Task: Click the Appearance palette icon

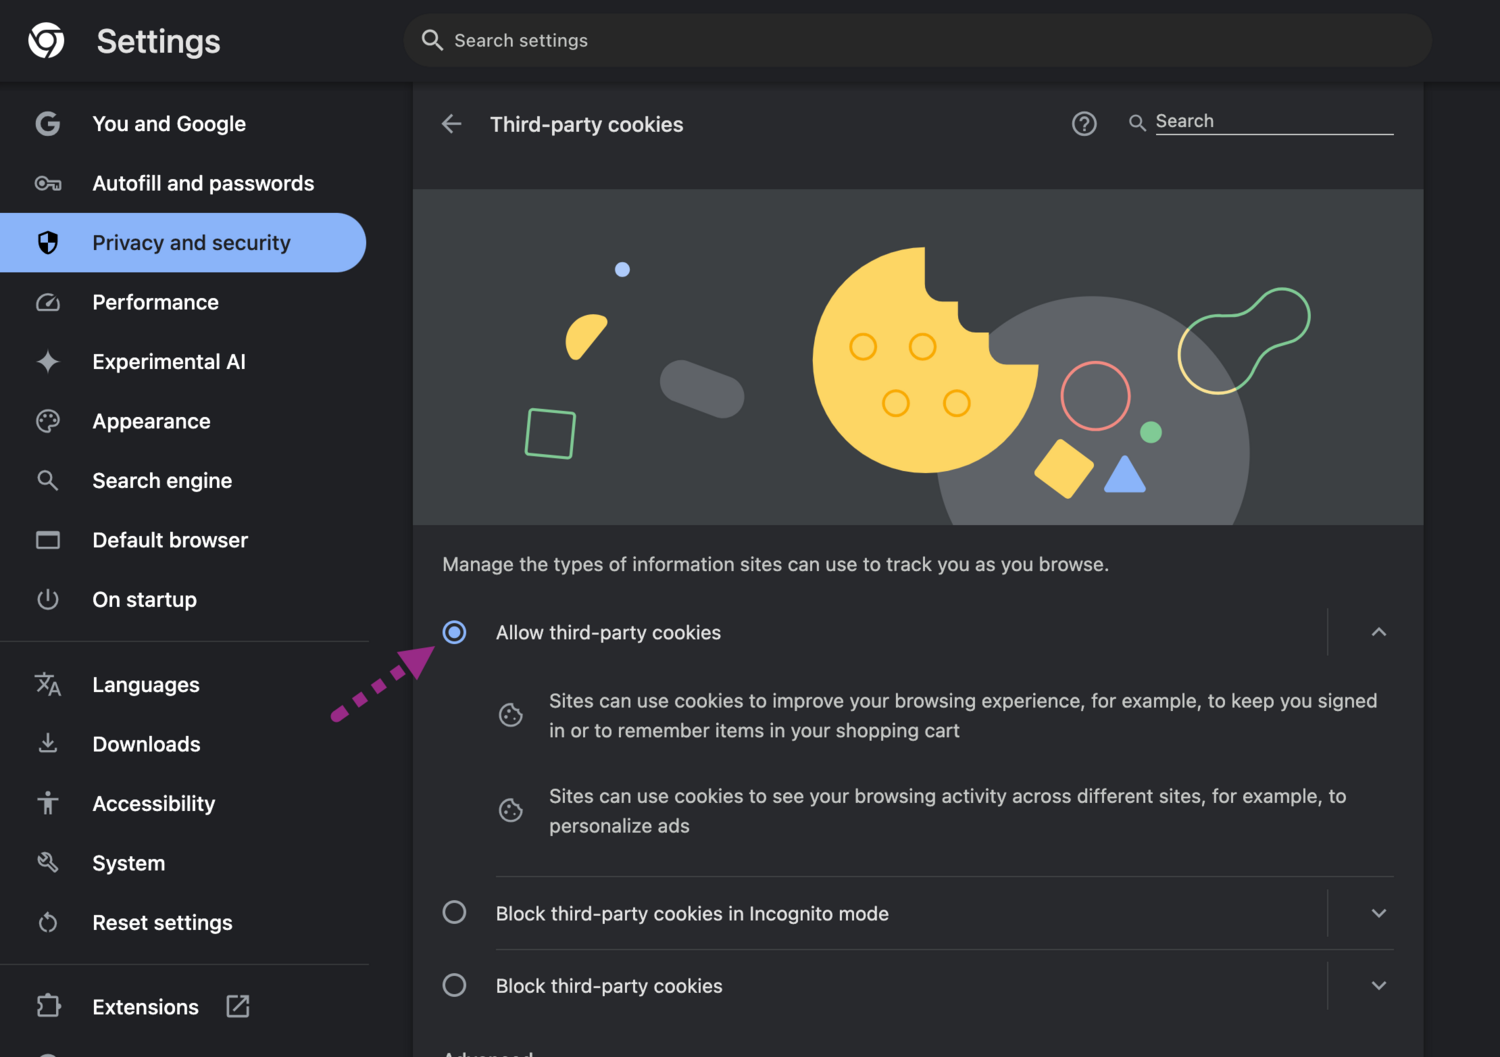Action: 48,422
